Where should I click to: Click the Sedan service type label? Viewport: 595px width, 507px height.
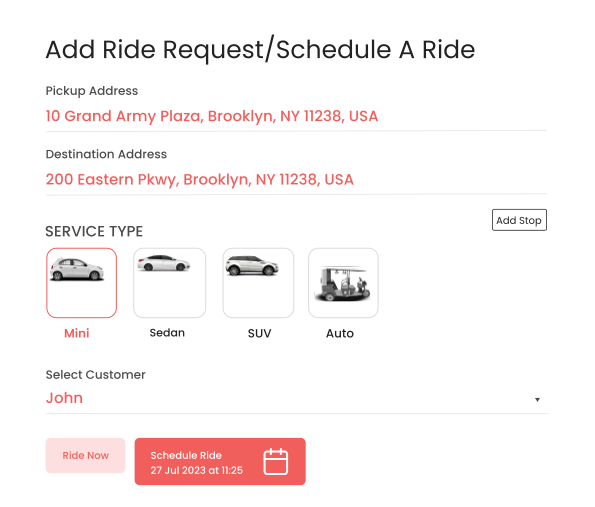click(x=167, y=333)
